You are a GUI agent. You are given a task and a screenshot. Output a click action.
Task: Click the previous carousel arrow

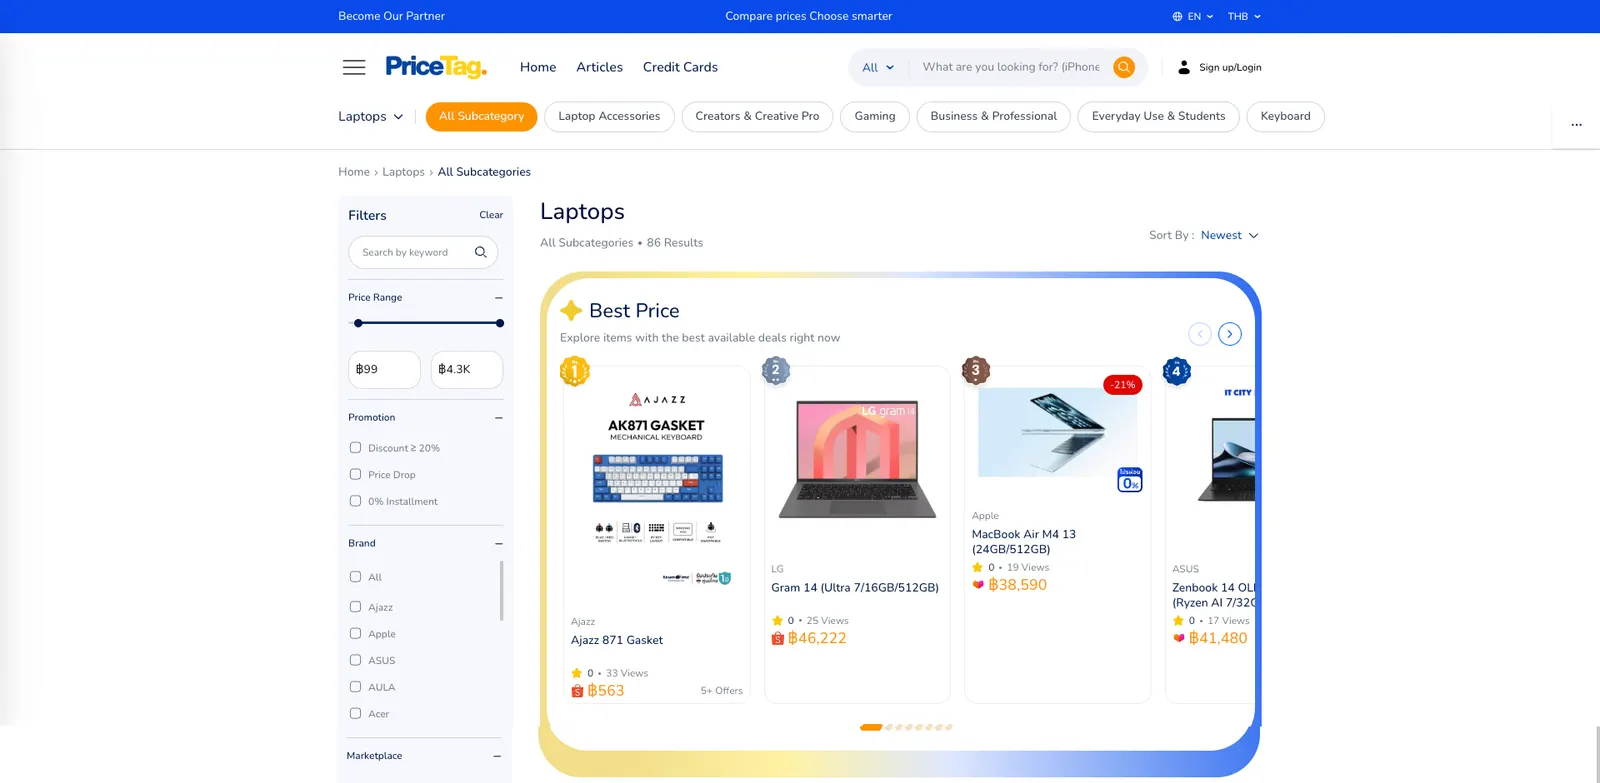(1200, 334)
